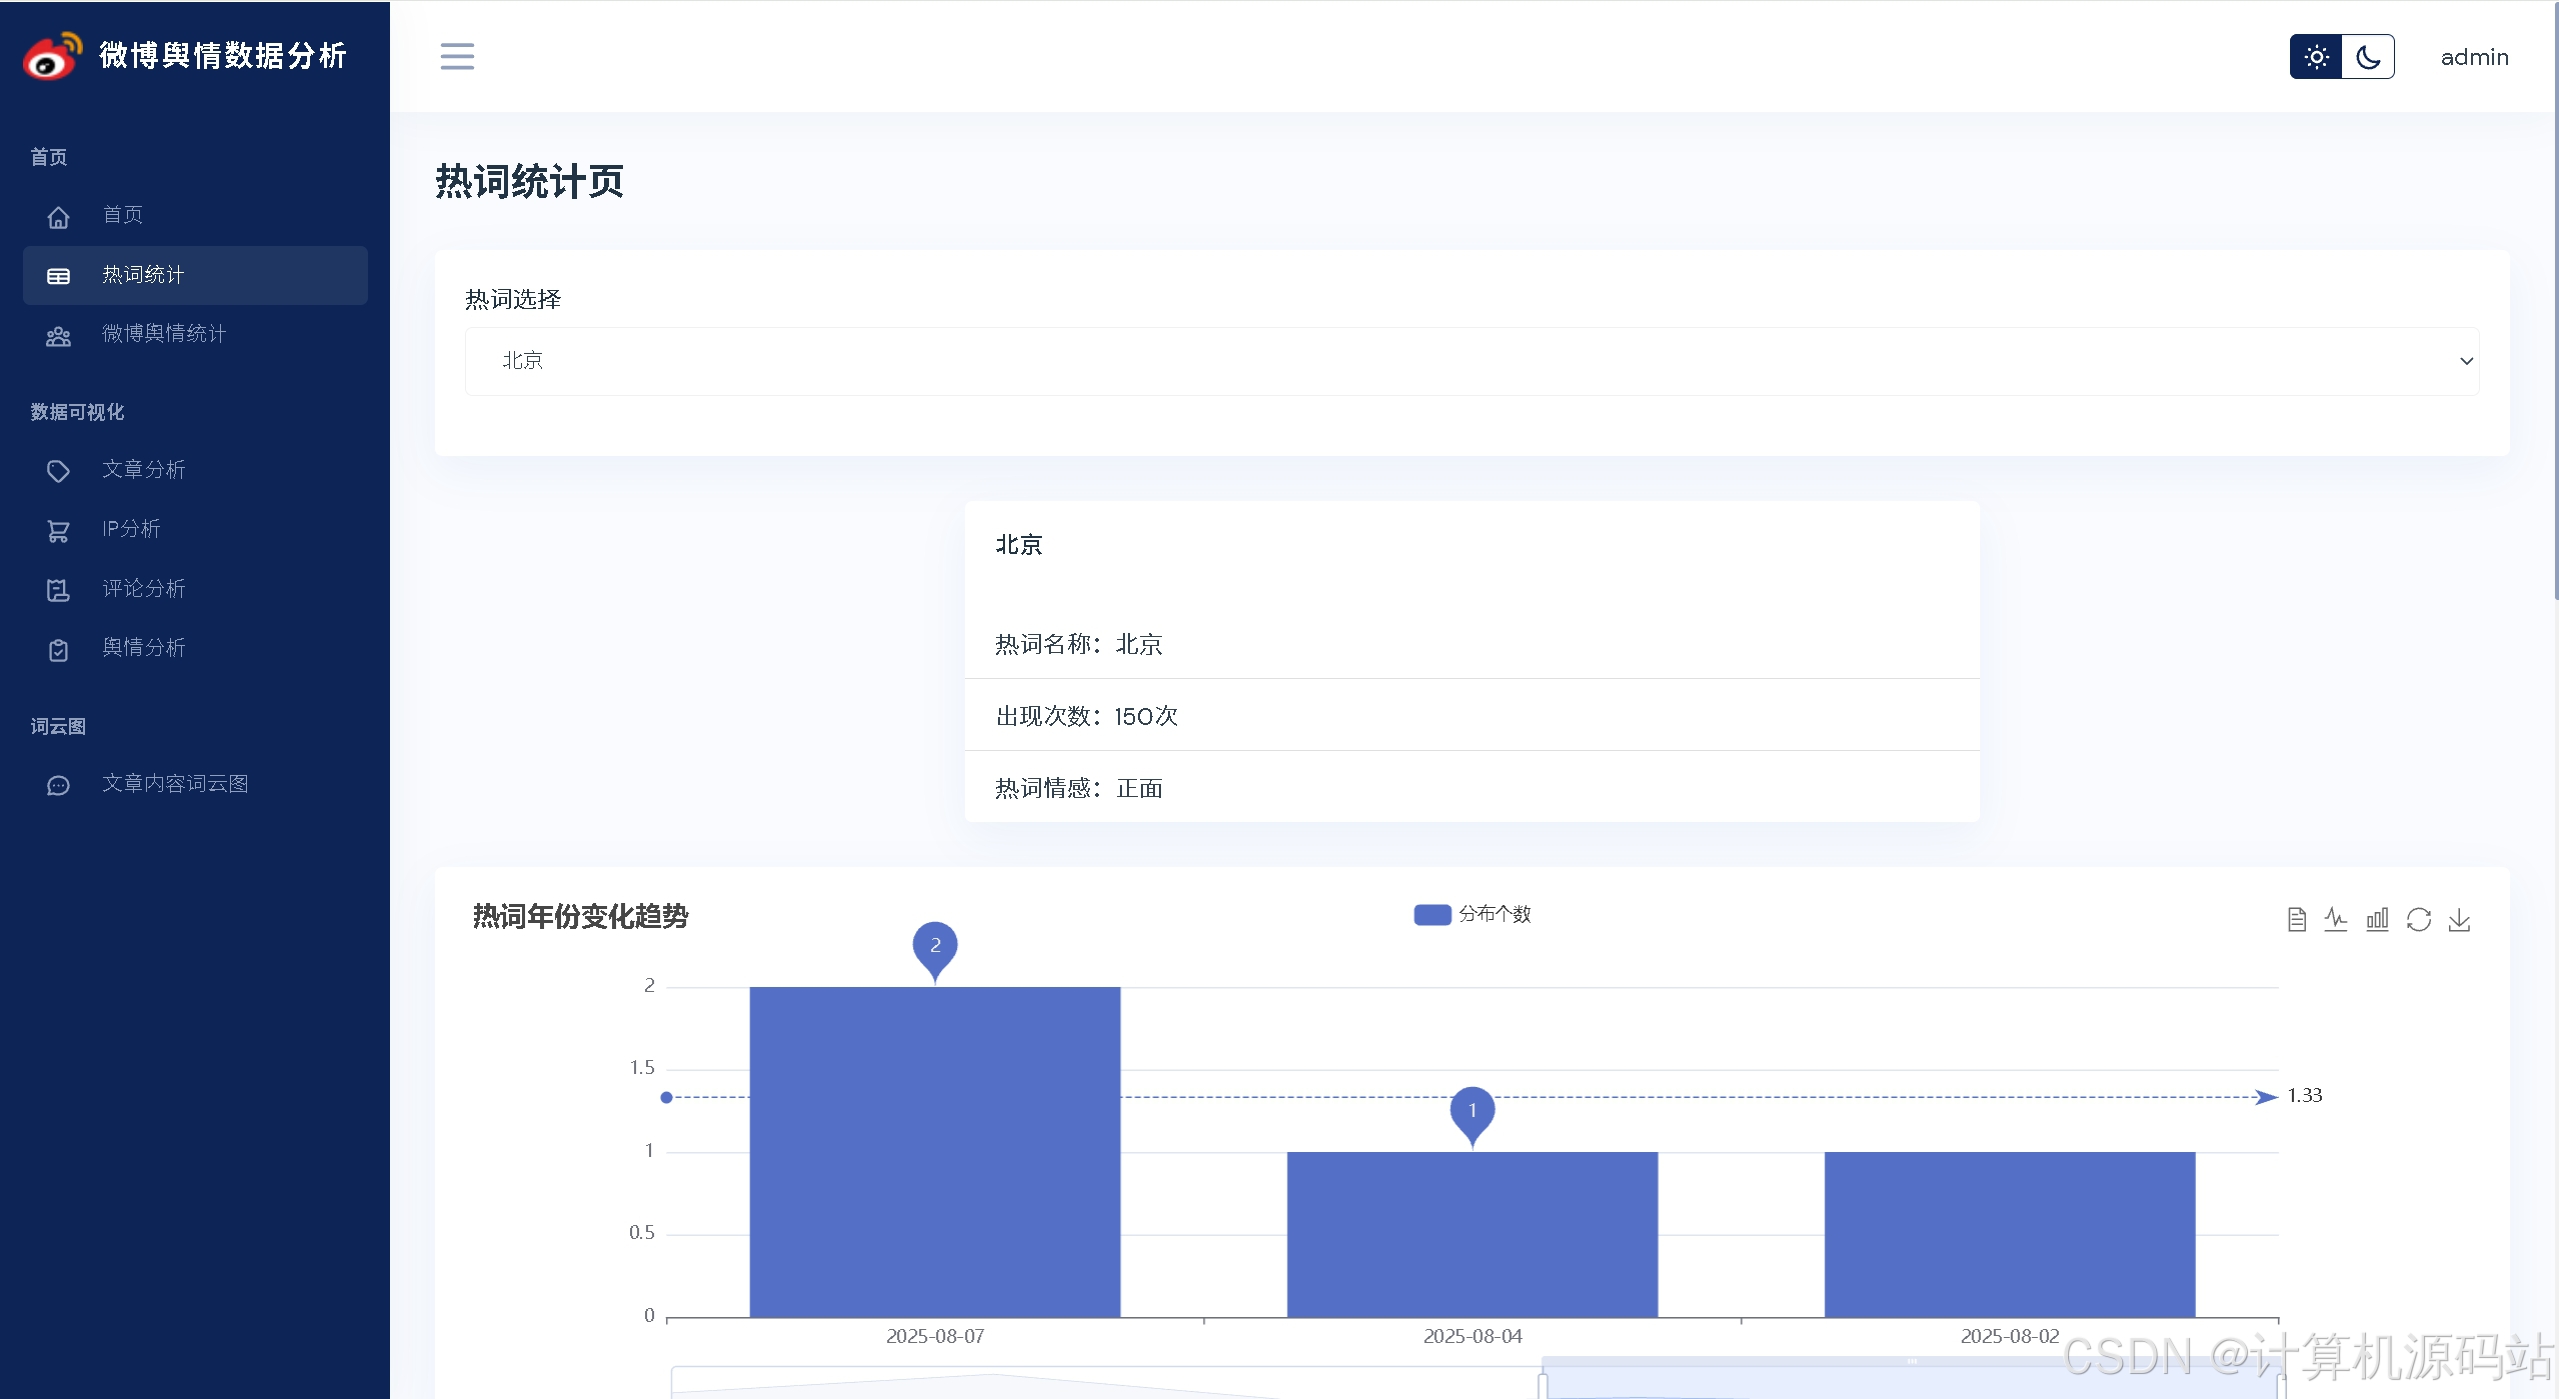The height and width of the screenshot is (1399, 2559).
Task: Go to 文章分析 page
Action: pos(144,470)
